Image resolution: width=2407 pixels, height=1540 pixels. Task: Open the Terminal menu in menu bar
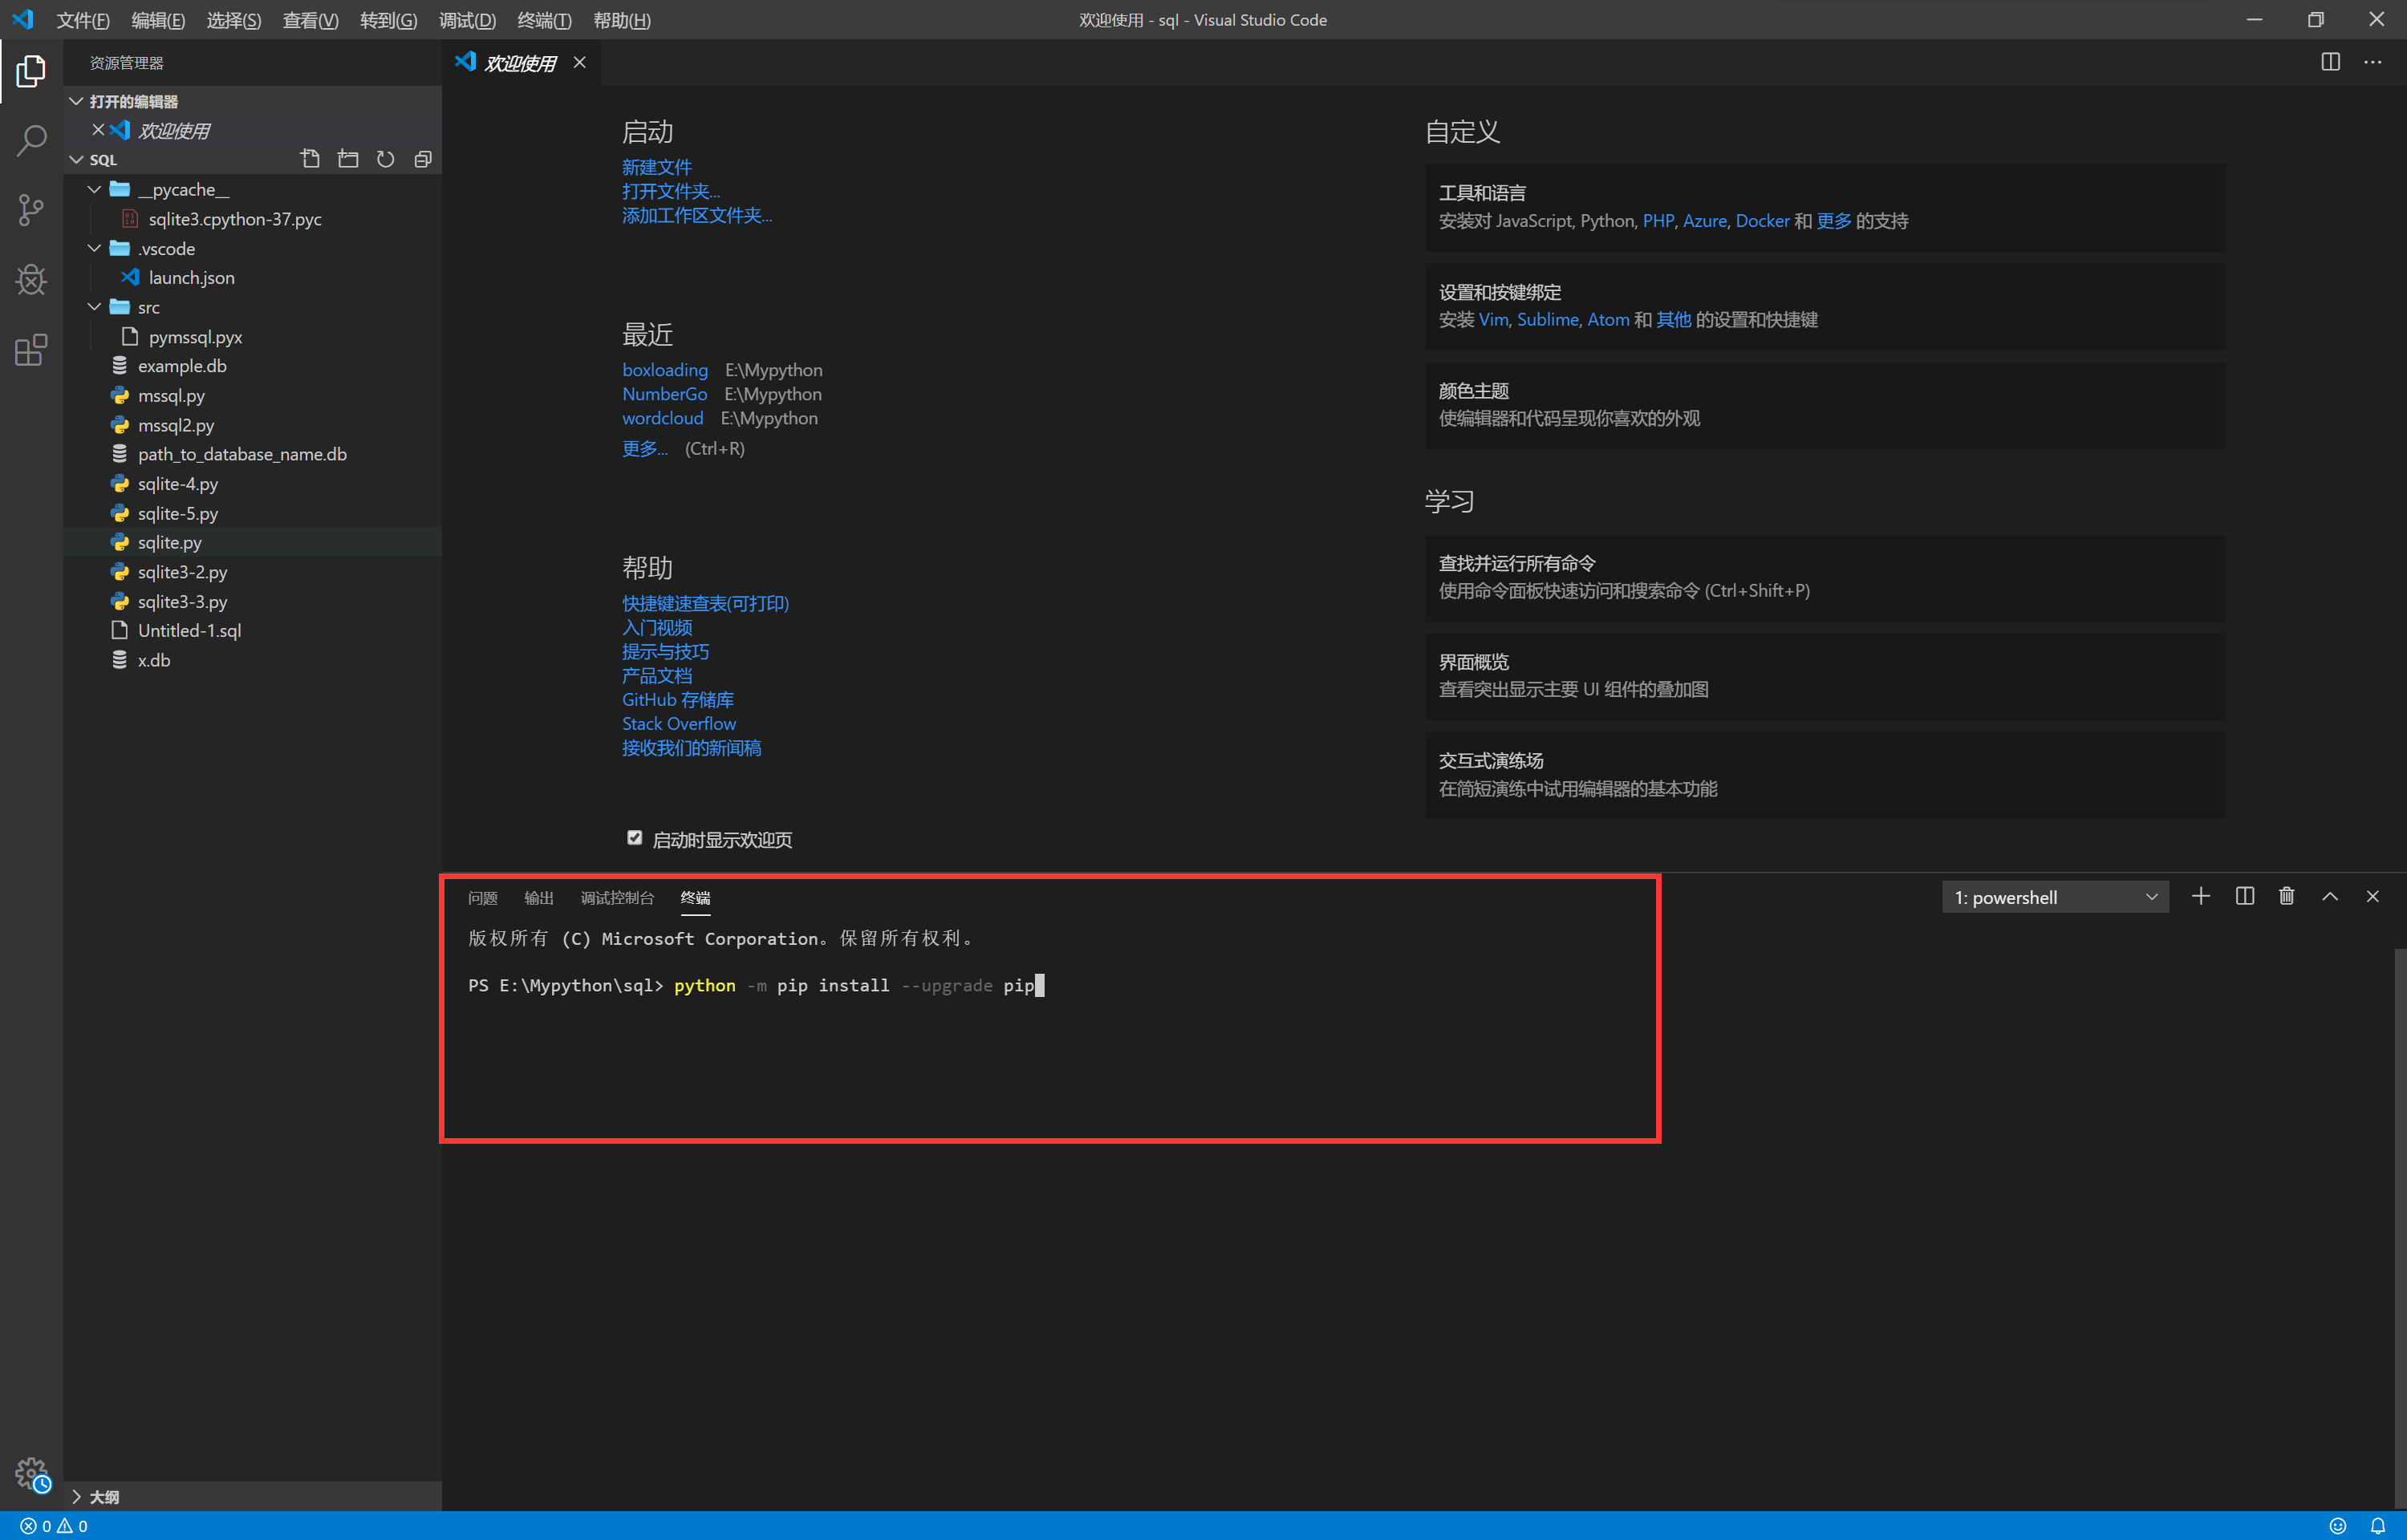544,20
